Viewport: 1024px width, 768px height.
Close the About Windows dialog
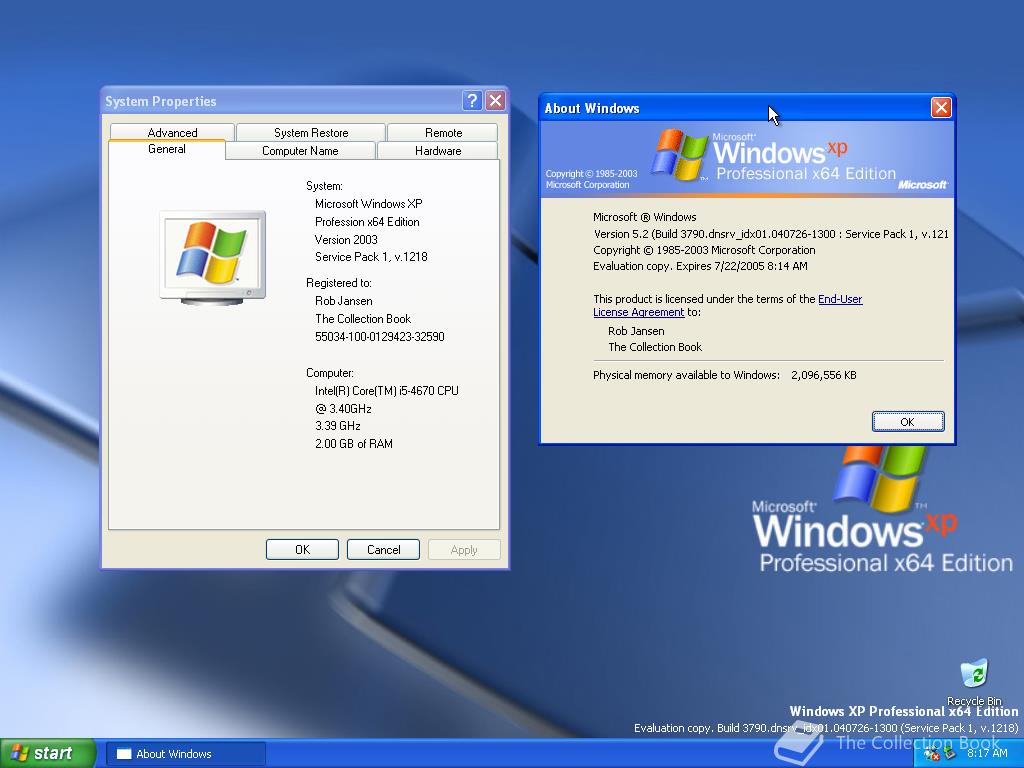pyautogui.click(x=940, y=108)
